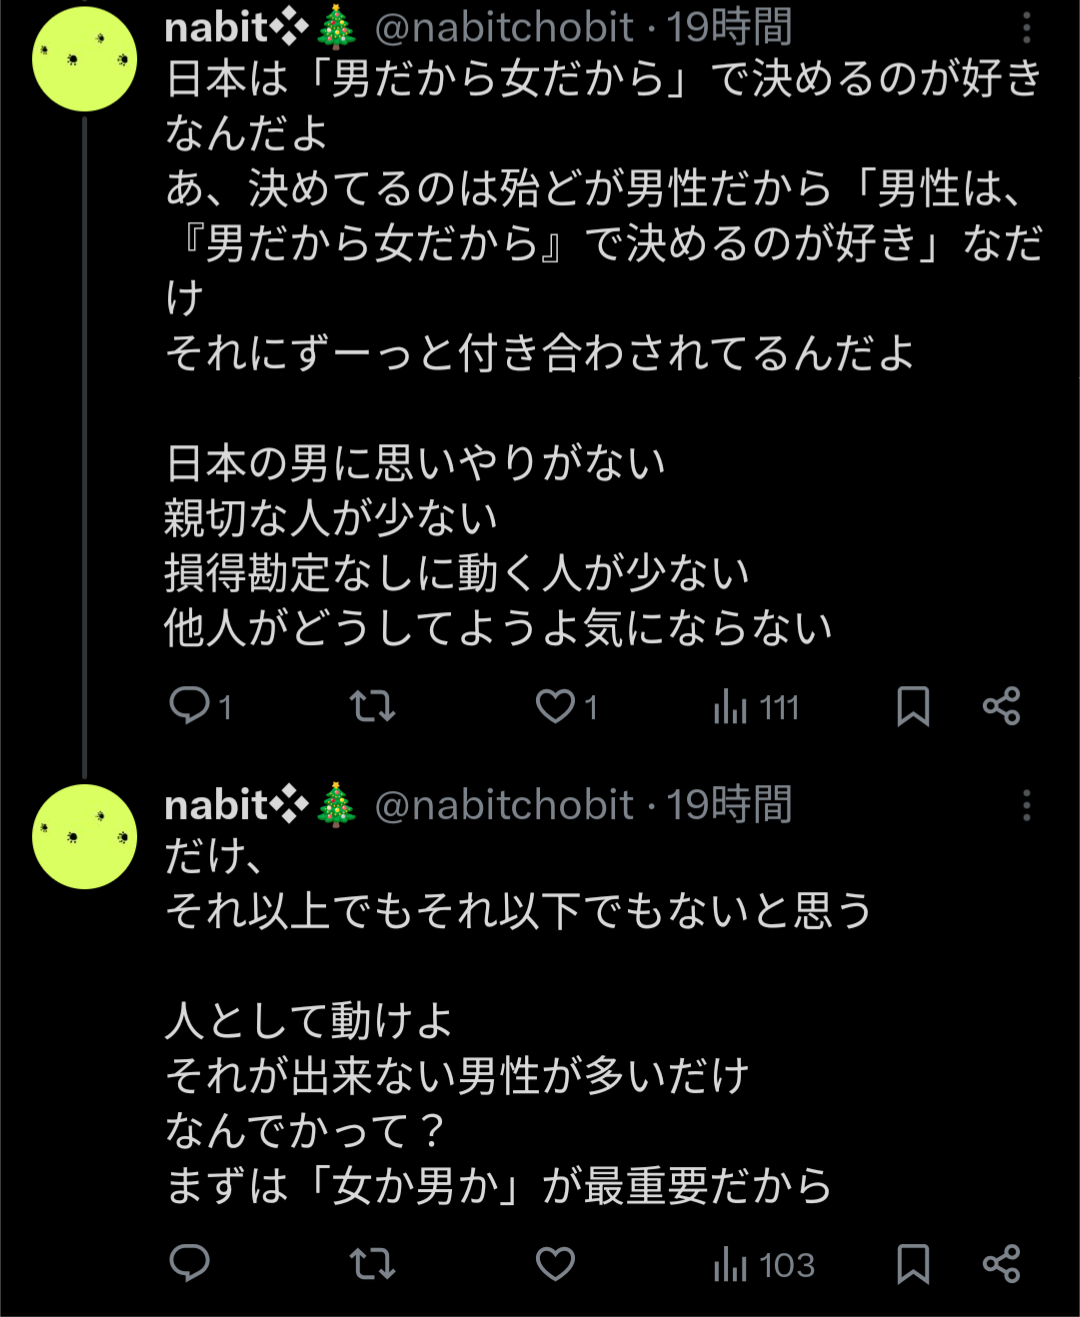Reply to the second nabit post

point(189,1264)
